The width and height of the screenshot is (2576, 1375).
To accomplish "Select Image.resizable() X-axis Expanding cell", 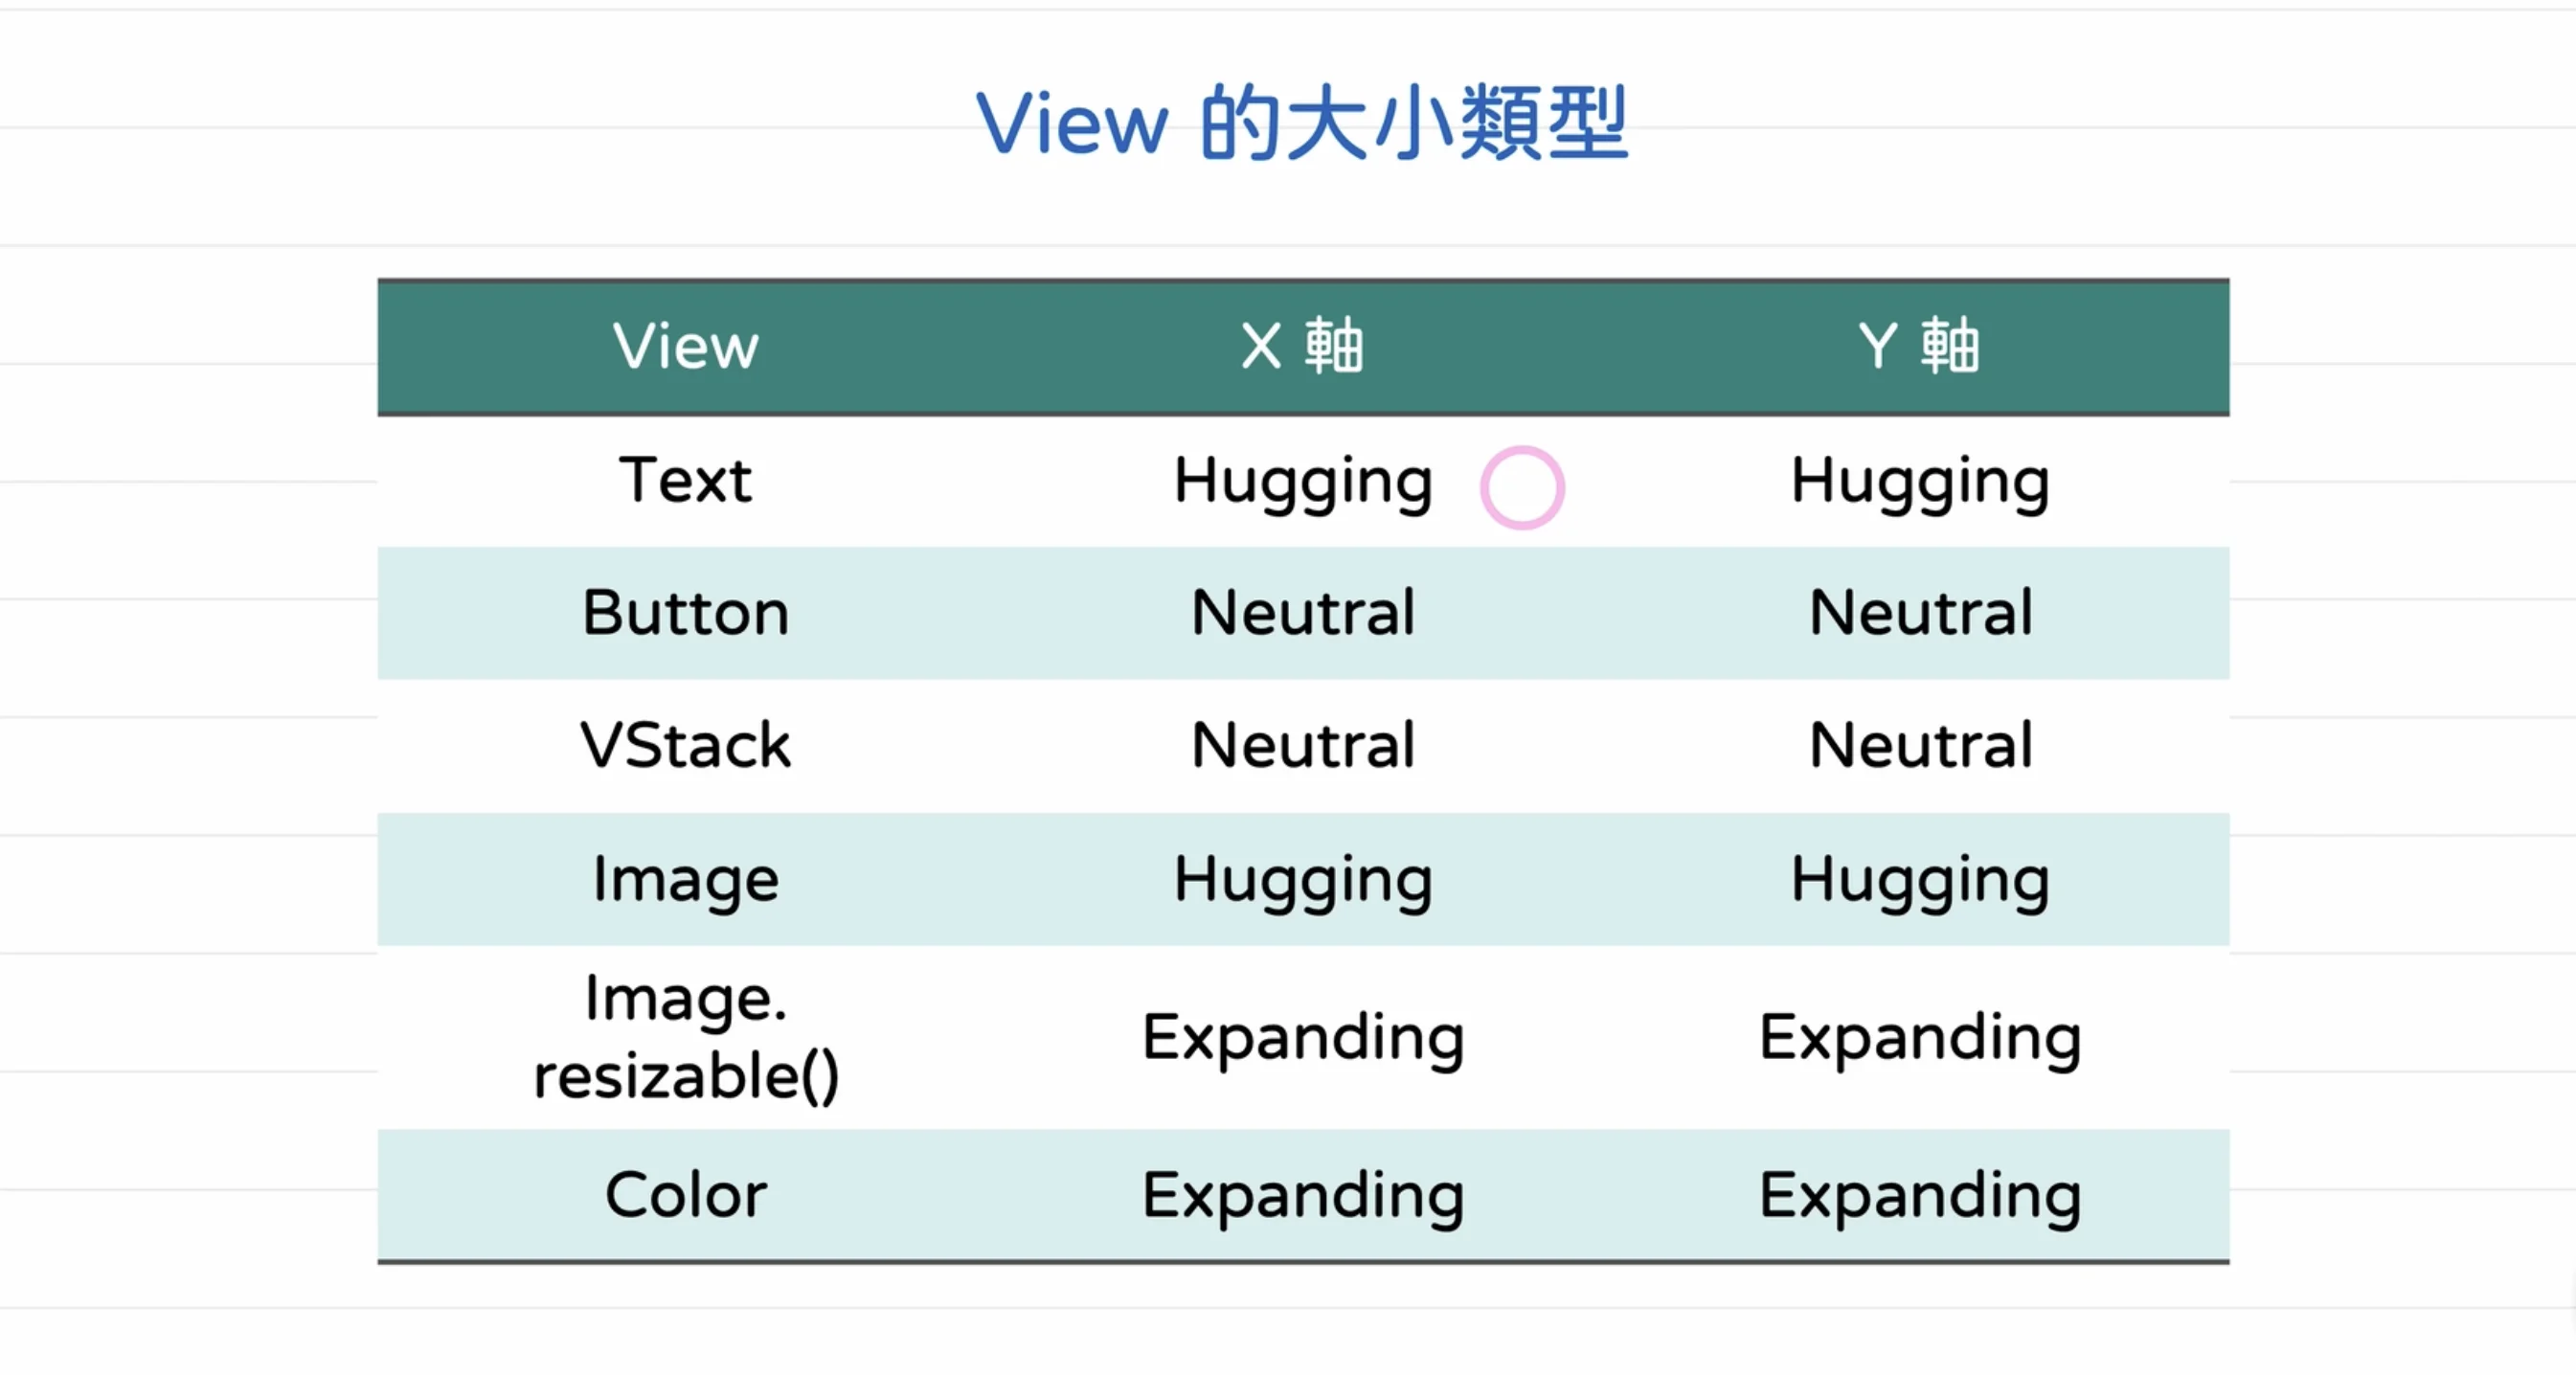I will 1302,1037.
